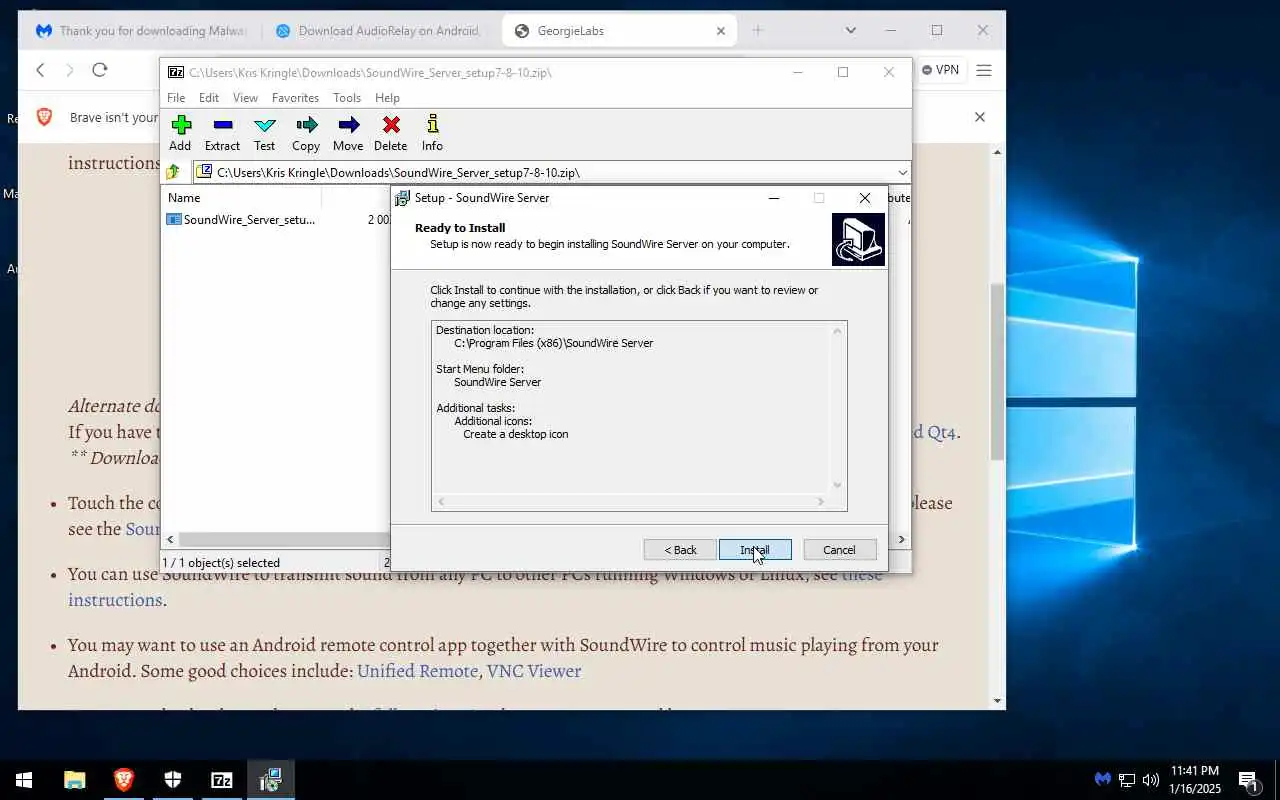
Task: Click the Brave lion icon in notification bar
Action: [x=44, y=117]
